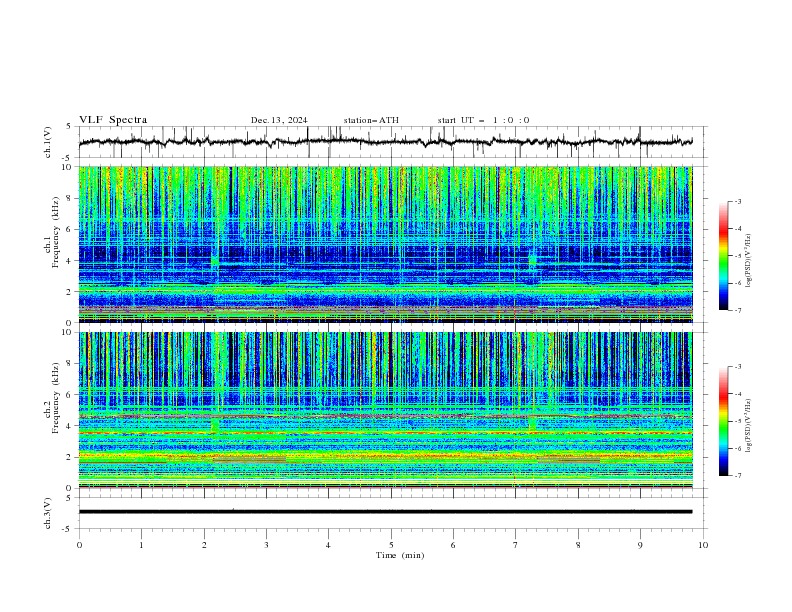This screenshot has width=792, height=612.
Task: Click the time axis tick label '0'
Action: click(x=79, y=545)
